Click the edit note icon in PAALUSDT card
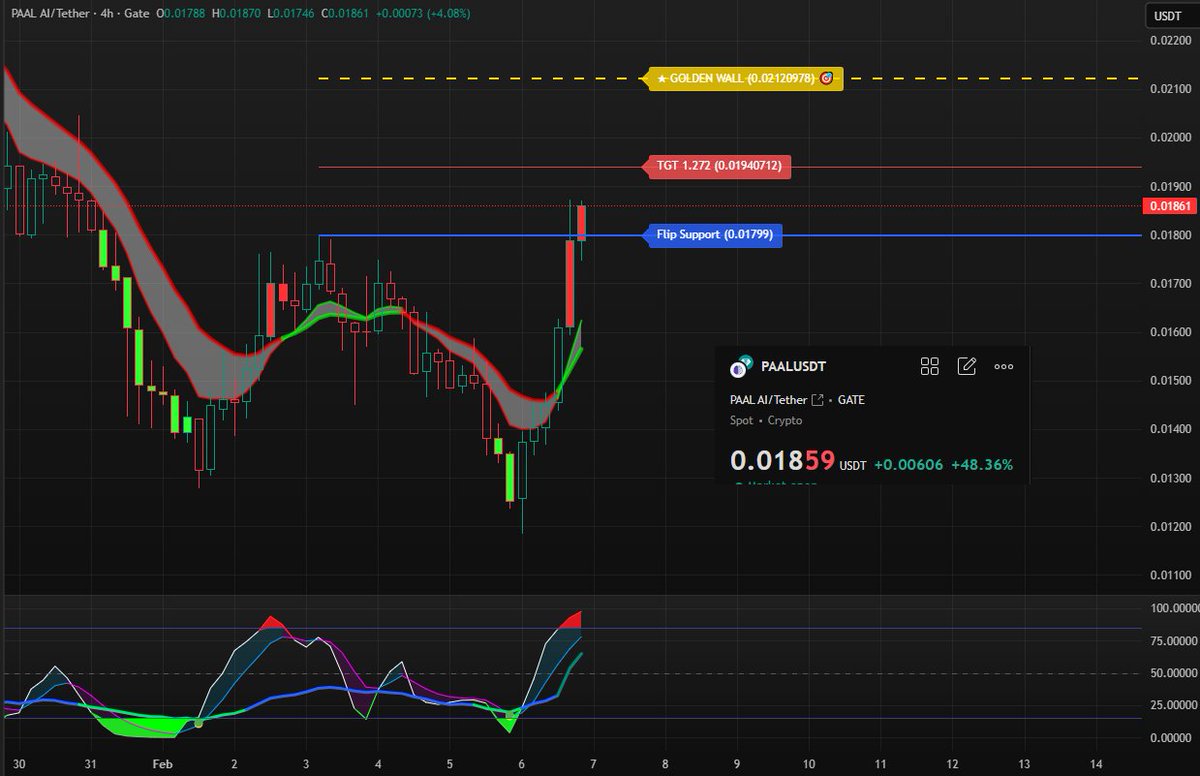Image resolution: width=1200 pixels, height=776 pixels. pos(967,366)
